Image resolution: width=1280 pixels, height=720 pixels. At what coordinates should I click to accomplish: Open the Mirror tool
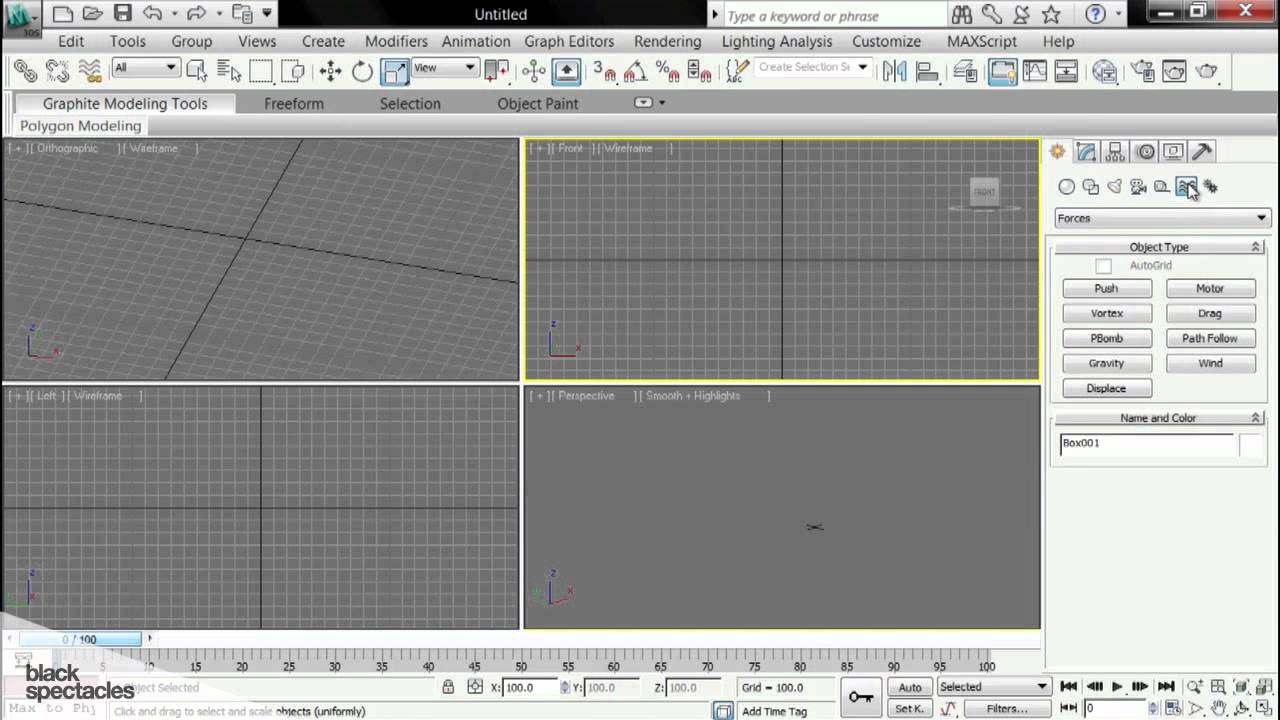894,71
